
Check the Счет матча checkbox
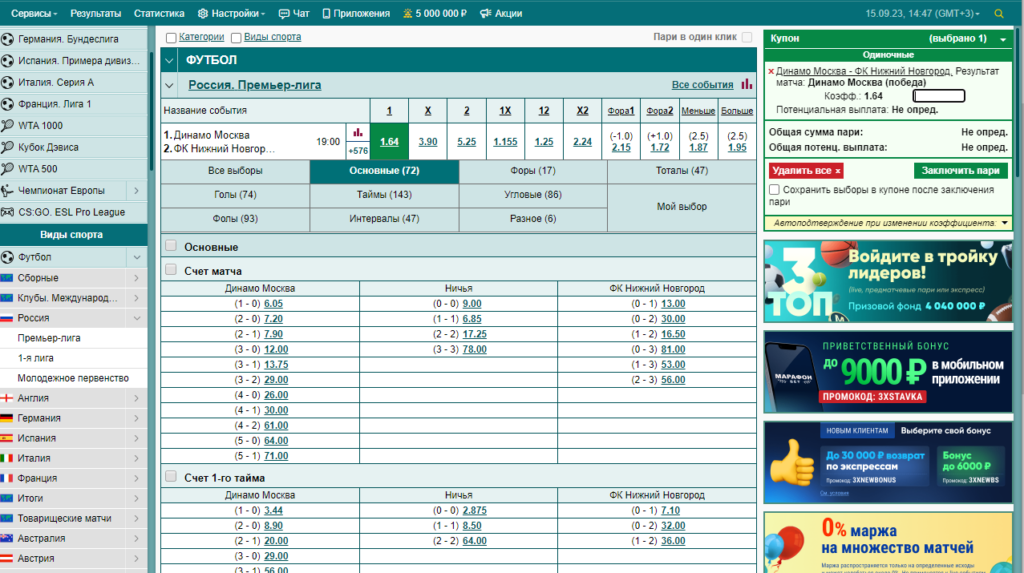171,269
